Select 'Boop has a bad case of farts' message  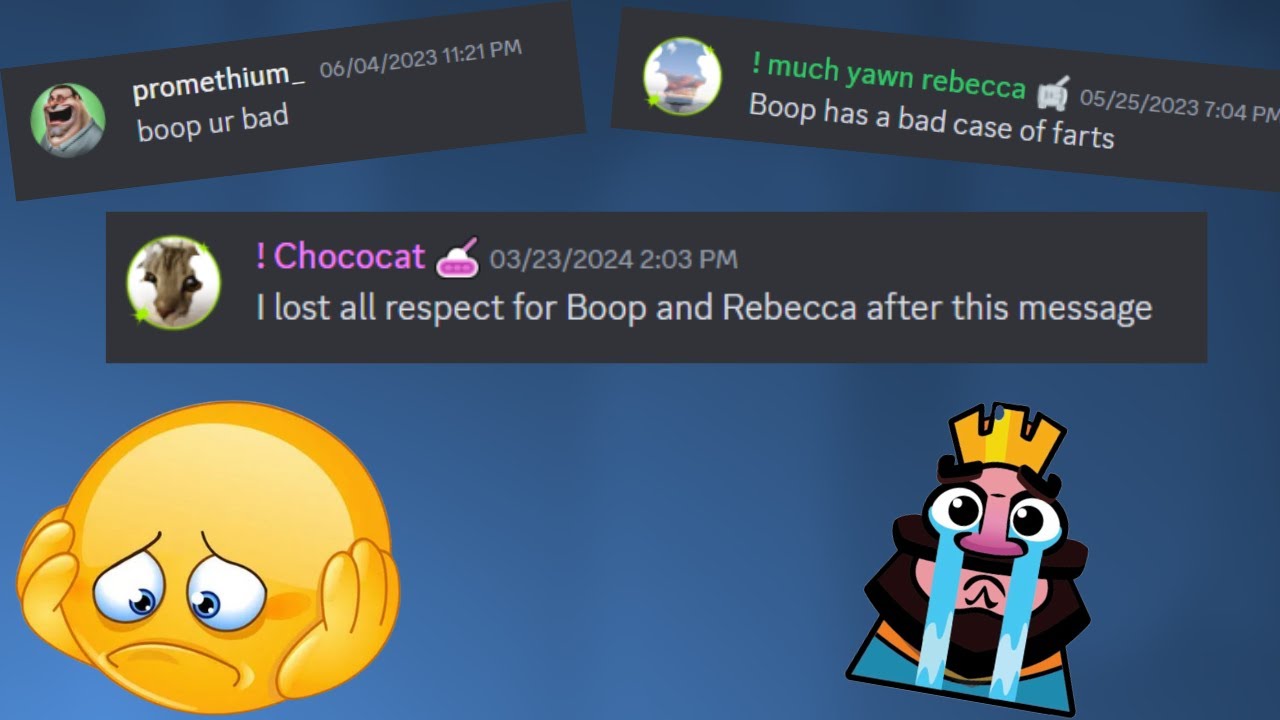pyautogui.click(x=931, y=121)
